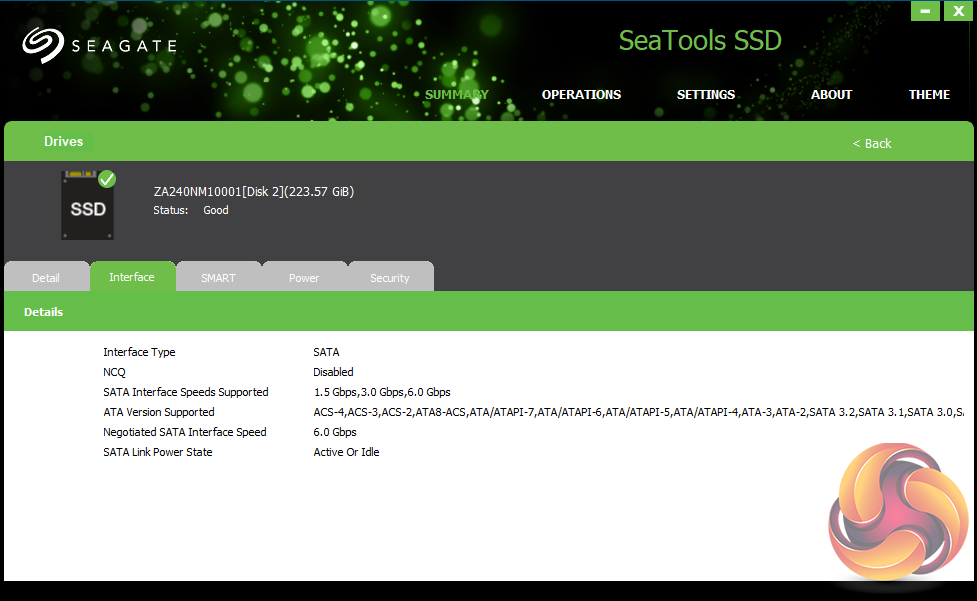Viewport: 977px width, 601px height.
Task: Close the SeaTools SSD application
Action: (957, 11)
